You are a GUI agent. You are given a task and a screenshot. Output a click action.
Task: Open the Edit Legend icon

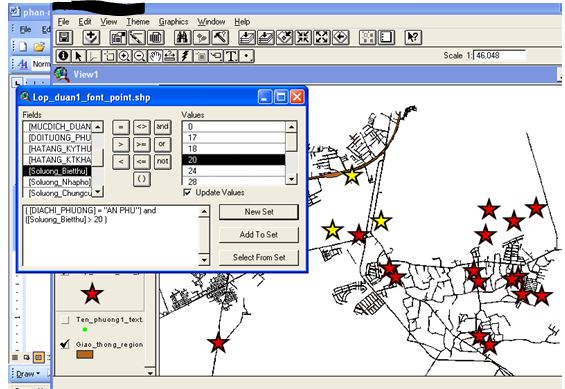coord(137,37)
